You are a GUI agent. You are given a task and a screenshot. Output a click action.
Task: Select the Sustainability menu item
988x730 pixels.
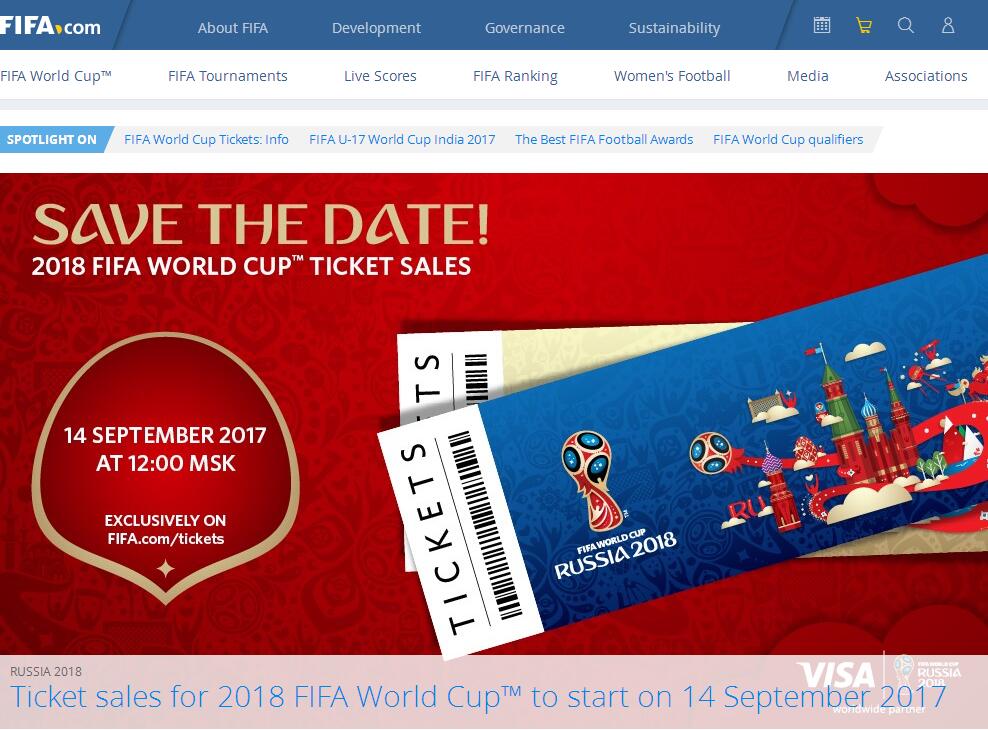coord(674,28)
